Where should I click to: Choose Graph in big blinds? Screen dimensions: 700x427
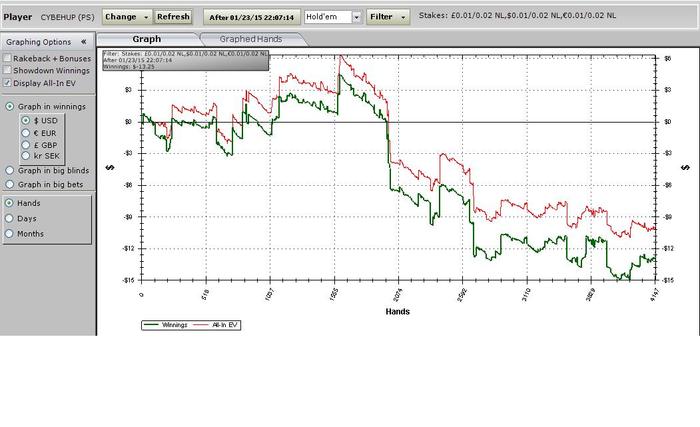point(9,170)
